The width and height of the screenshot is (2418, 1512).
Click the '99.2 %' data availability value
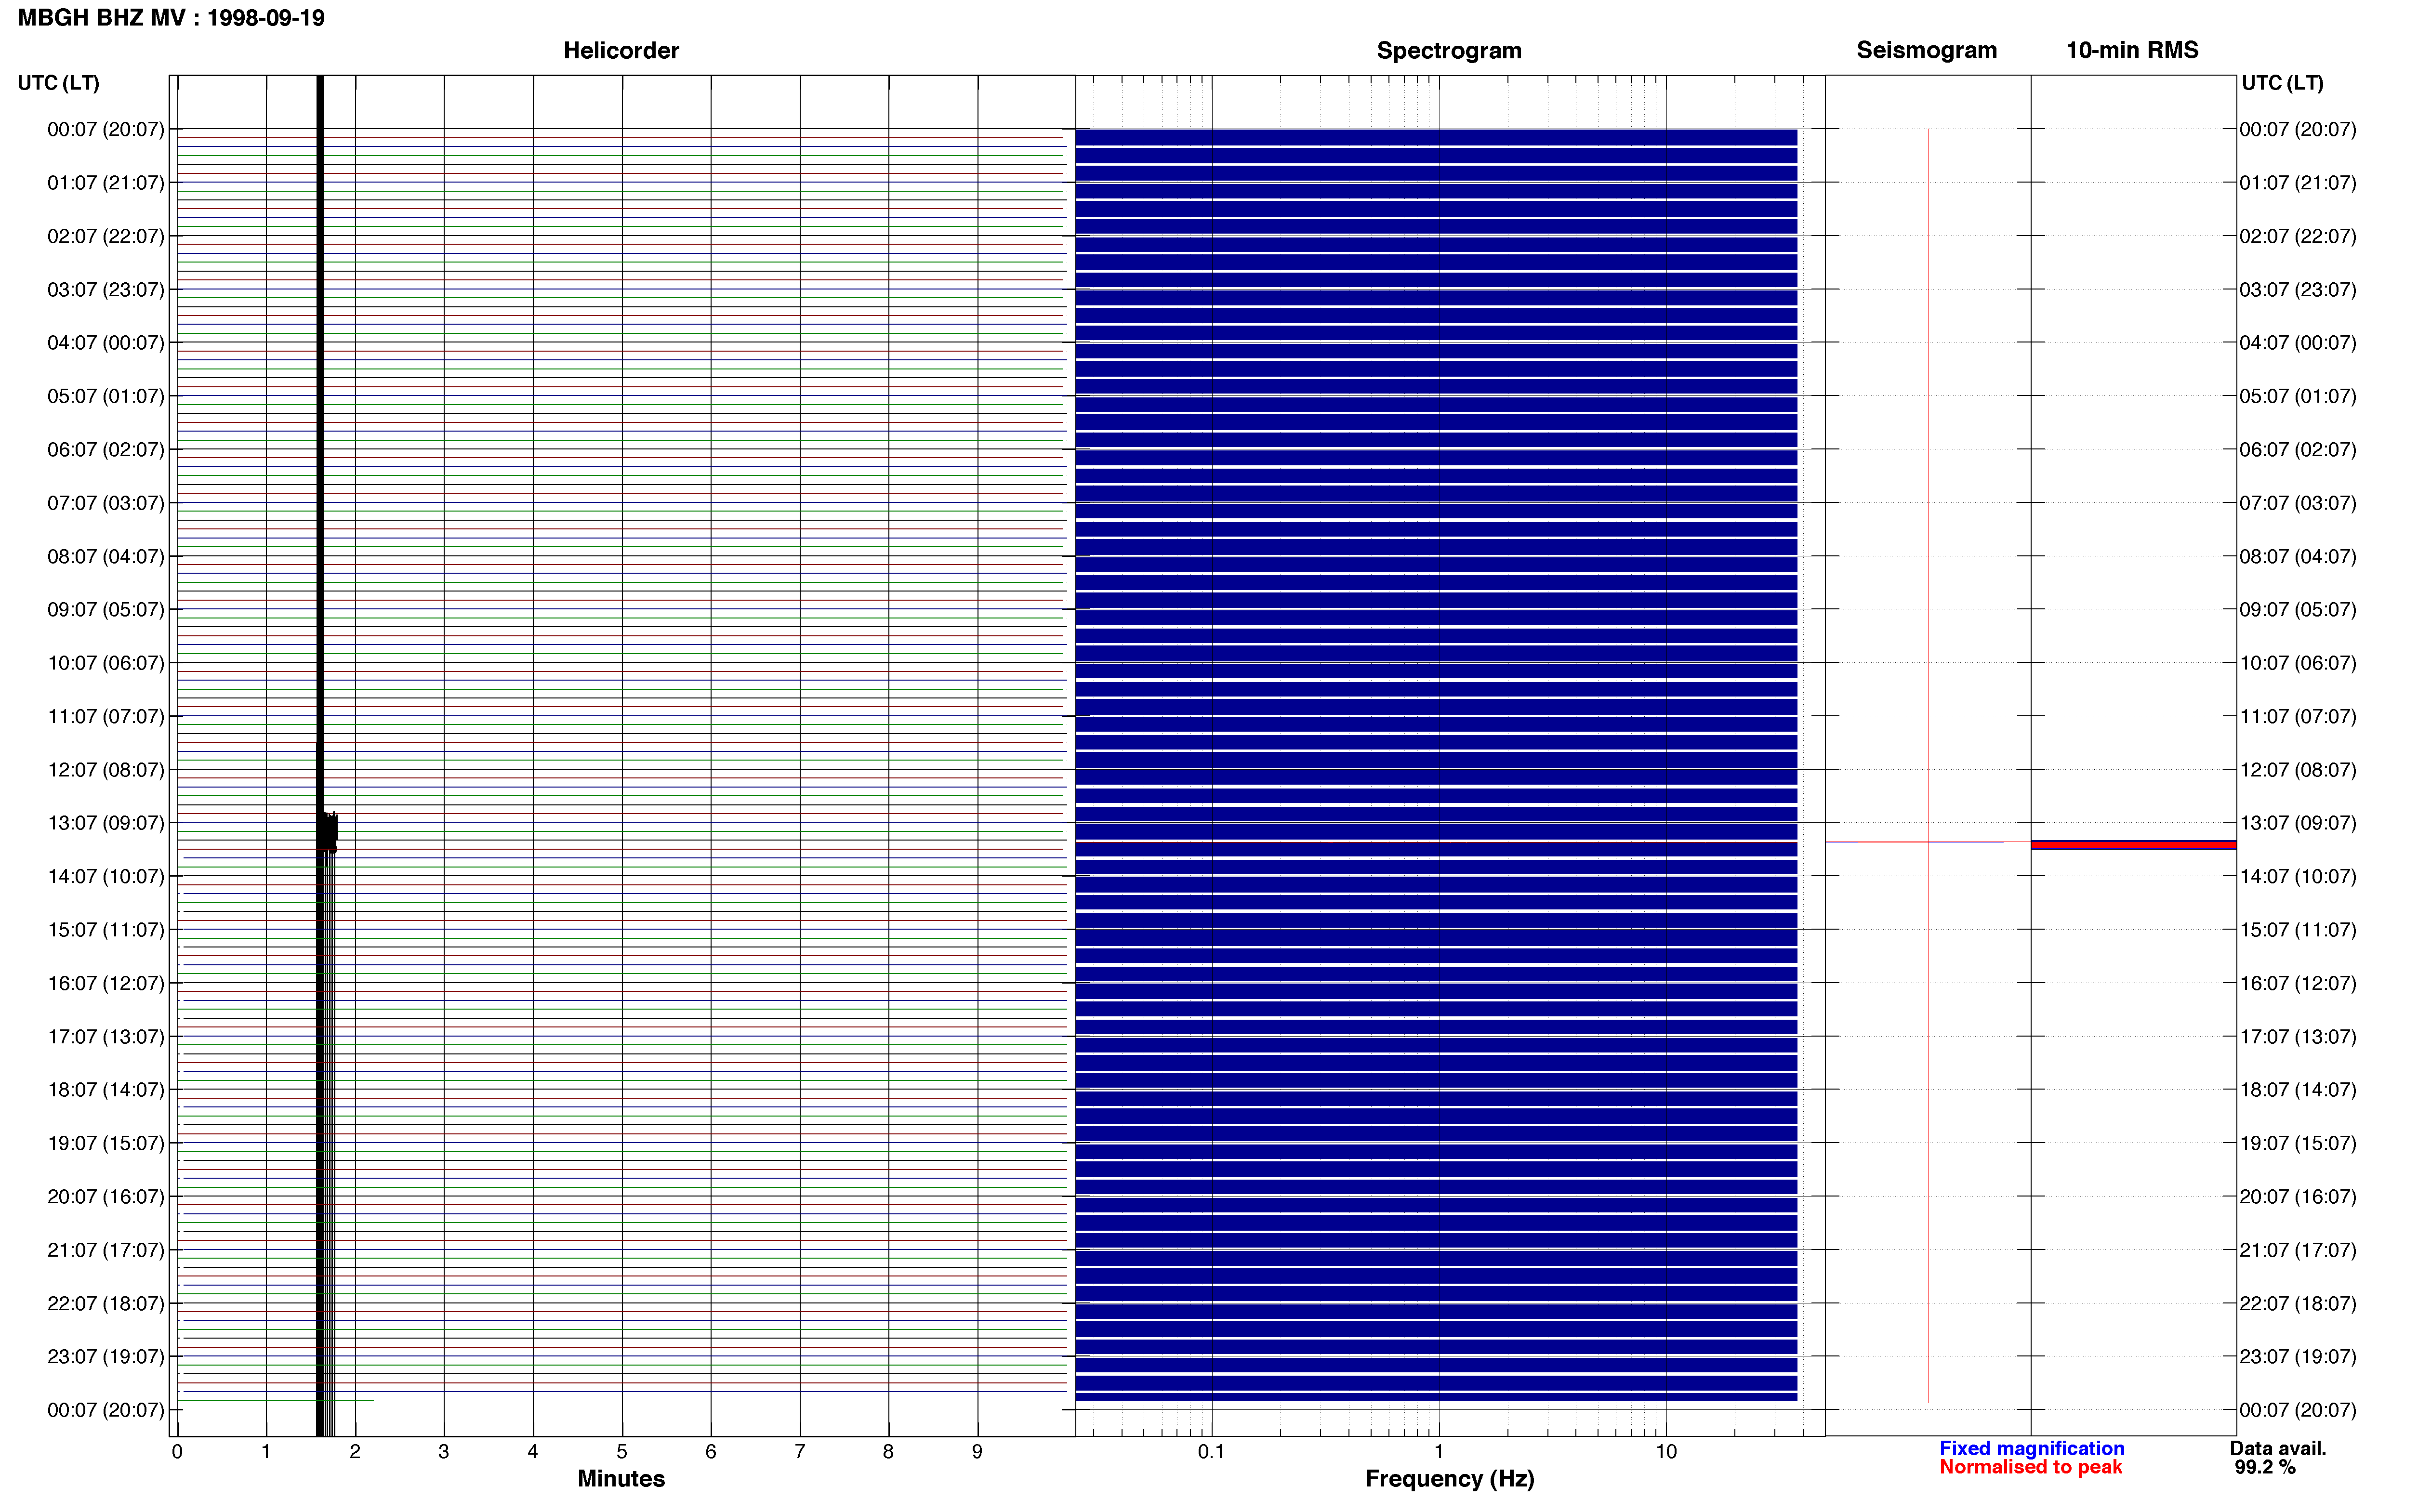(x=2265, y=1467)
